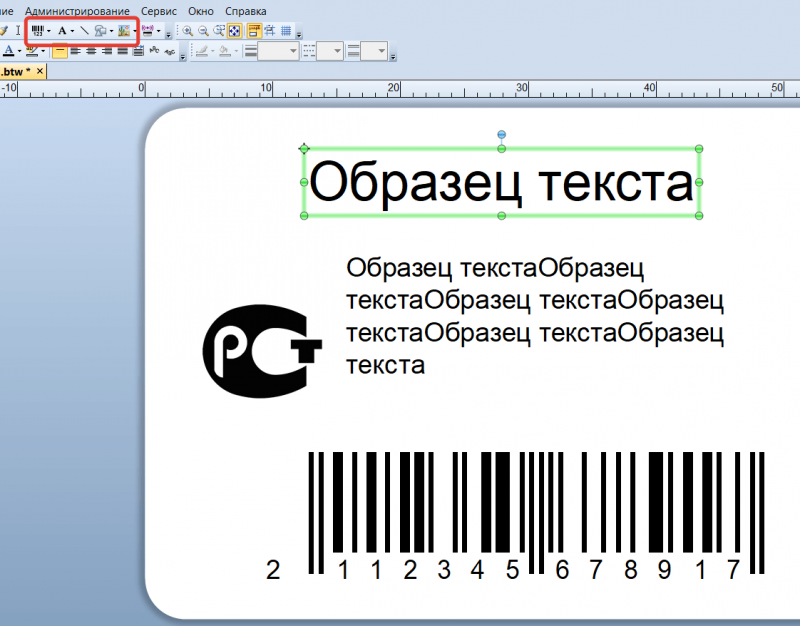Open the Справка menu
The image size is (800, 626).
tap(246, 11)
